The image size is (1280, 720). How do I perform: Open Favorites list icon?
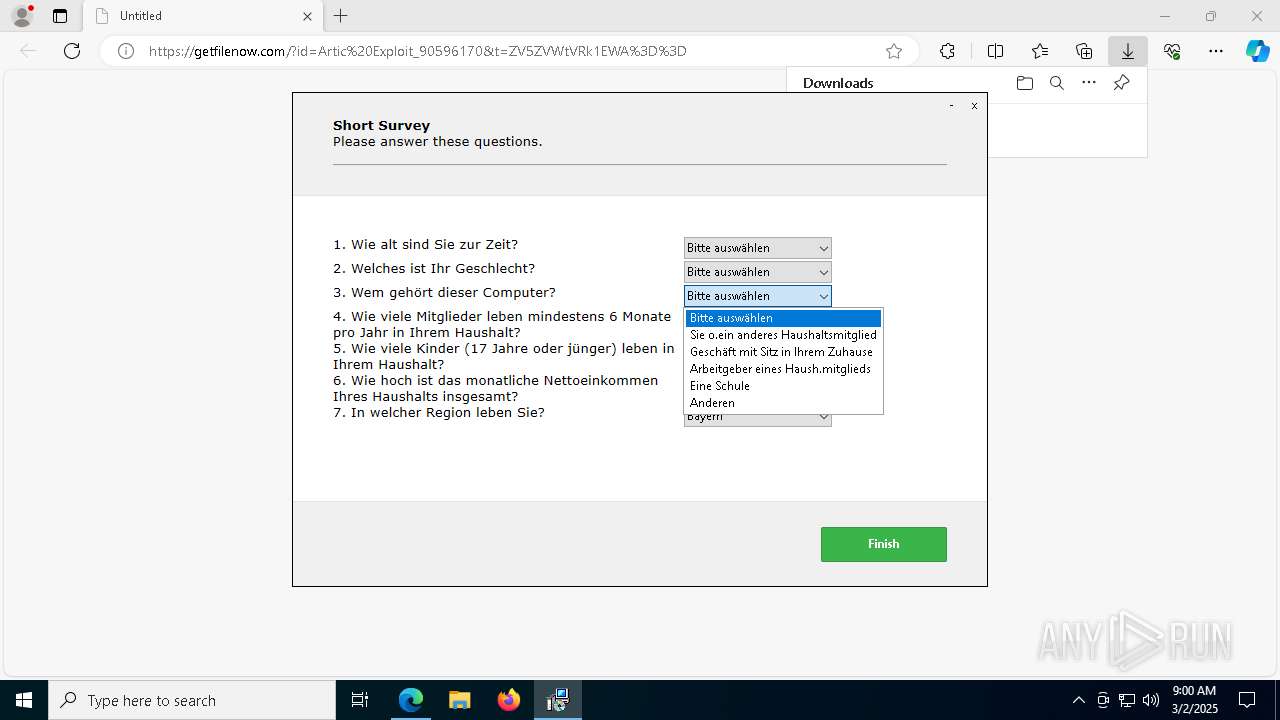1040,51
